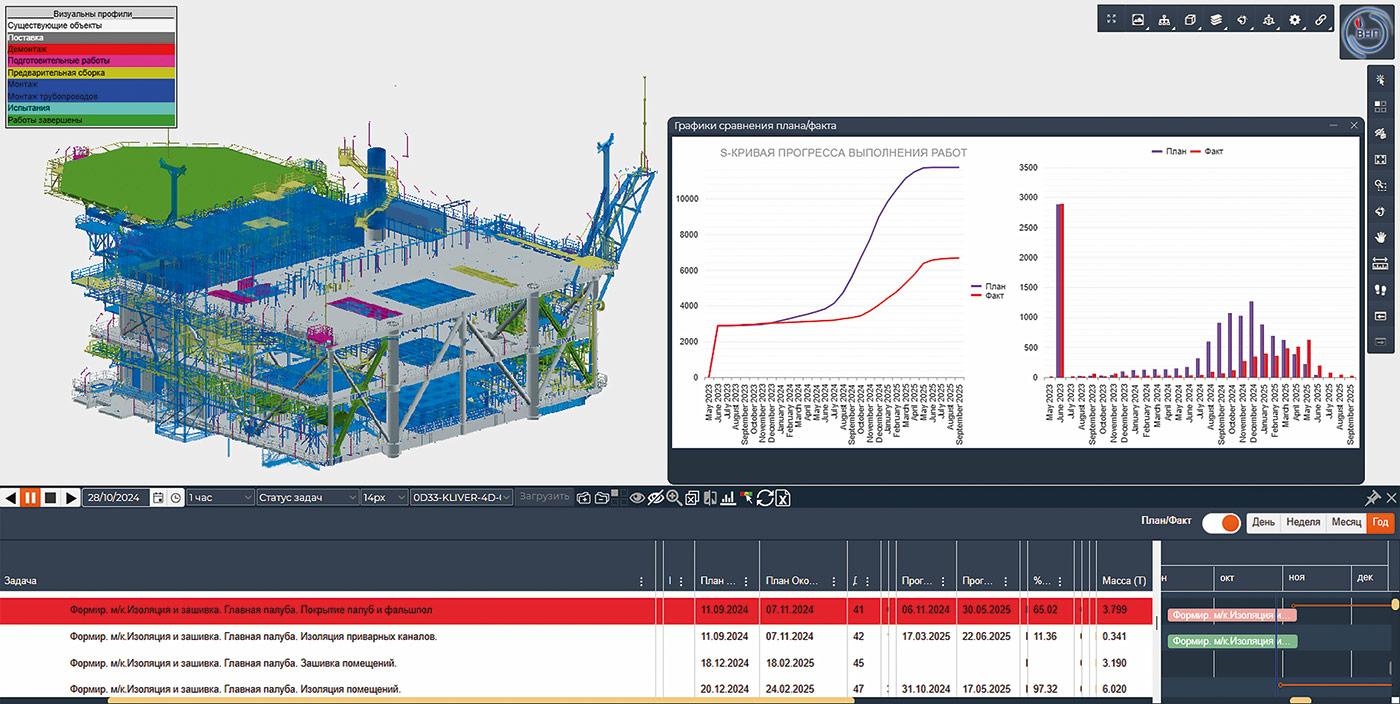This screenshot has width=1400, height=704.
Task: Pause the 4D simulation playback
Action: (30, 497)
